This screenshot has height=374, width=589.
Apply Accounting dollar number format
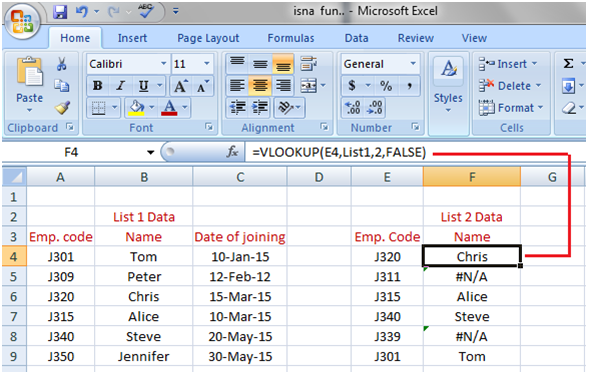(352, 86)
